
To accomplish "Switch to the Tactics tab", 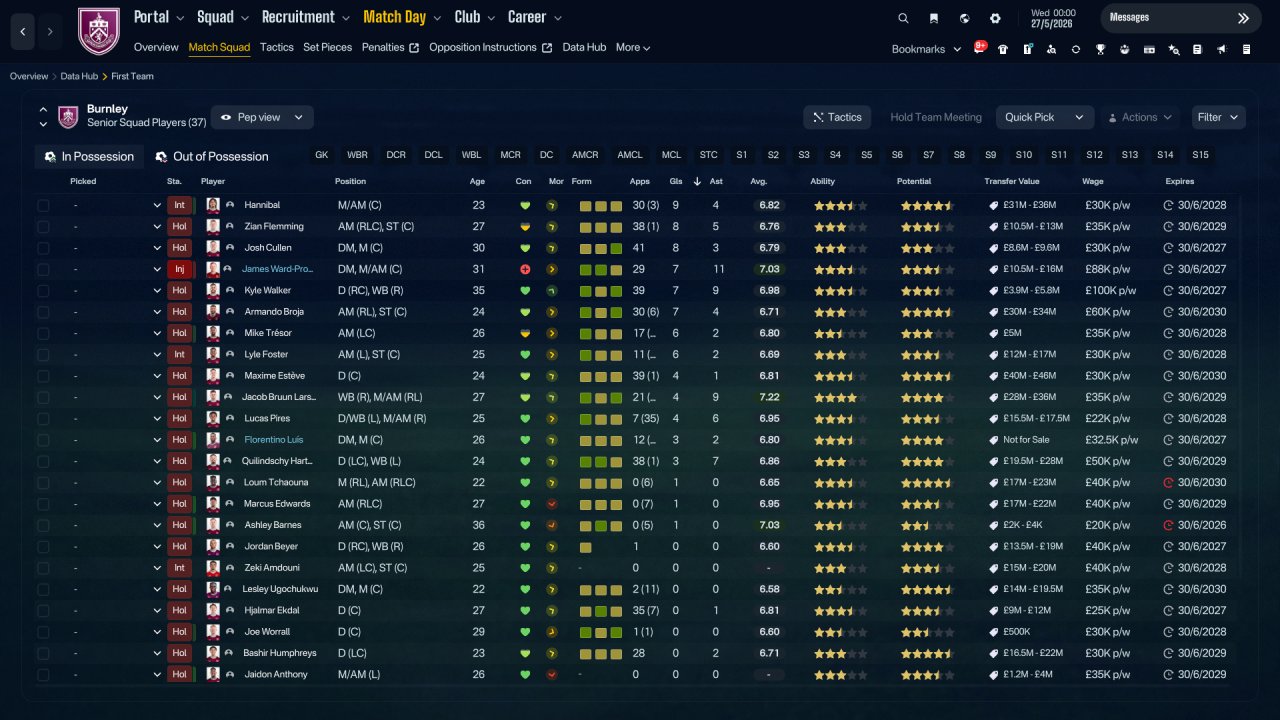I will 277,47.
